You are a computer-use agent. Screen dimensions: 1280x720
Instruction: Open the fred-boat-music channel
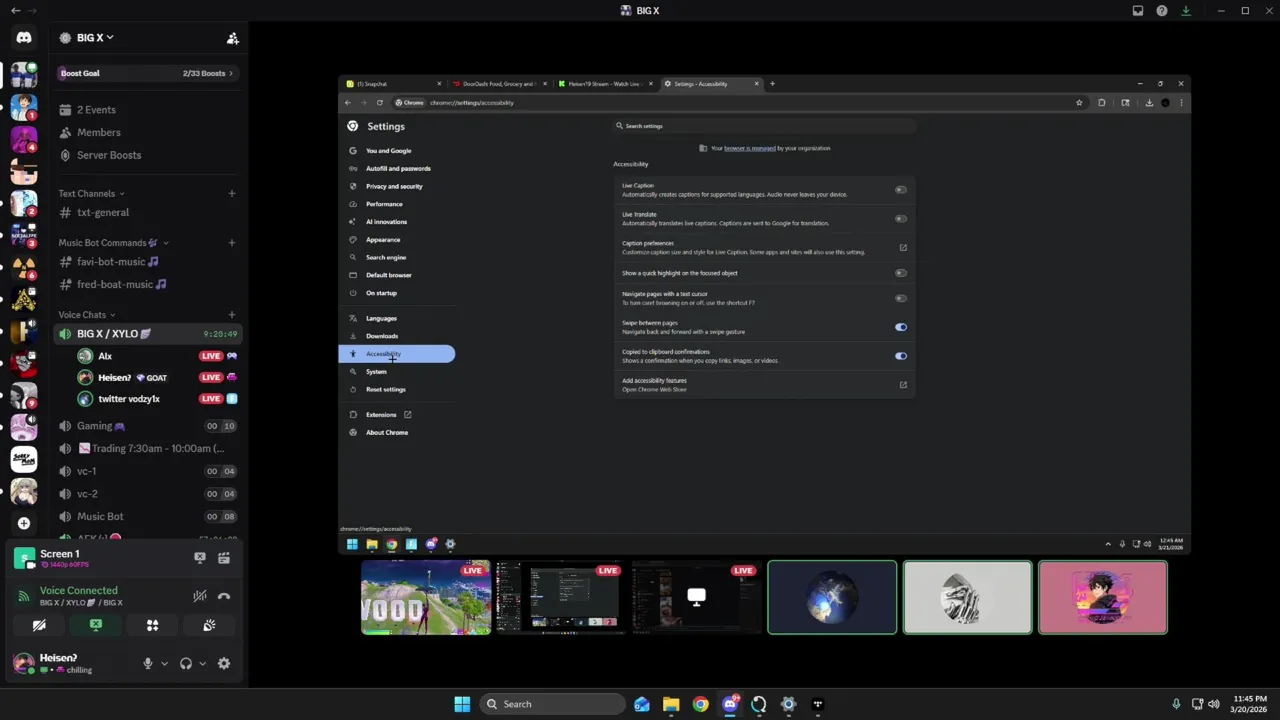click(146, 284)
